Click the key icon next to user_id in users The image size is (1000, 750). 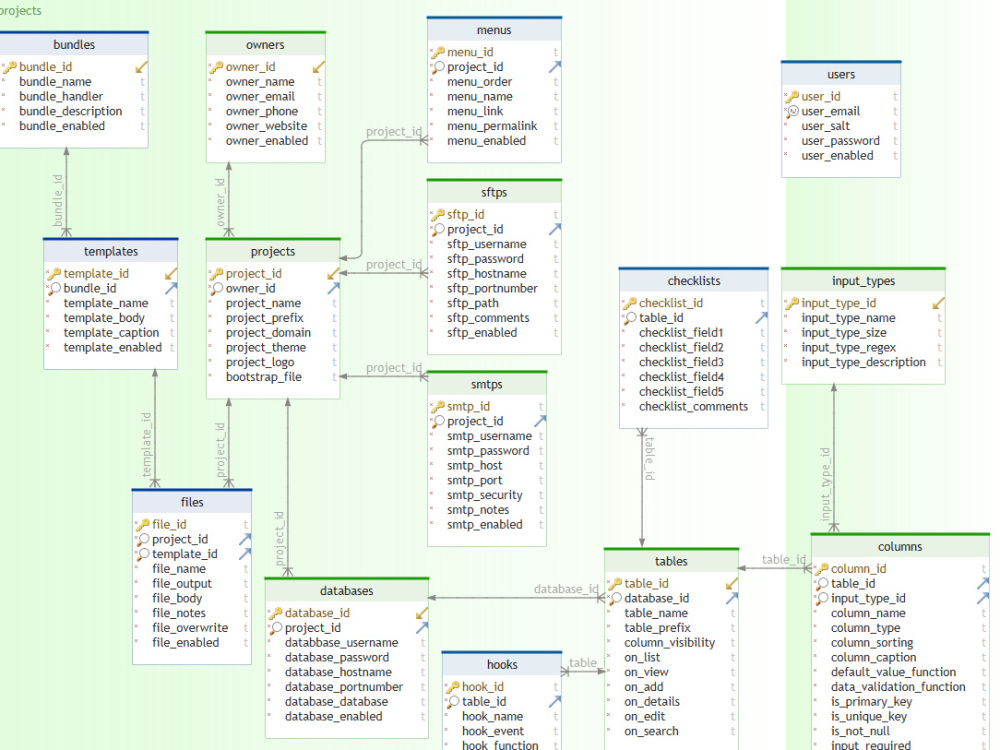click(x=790, y=96)
